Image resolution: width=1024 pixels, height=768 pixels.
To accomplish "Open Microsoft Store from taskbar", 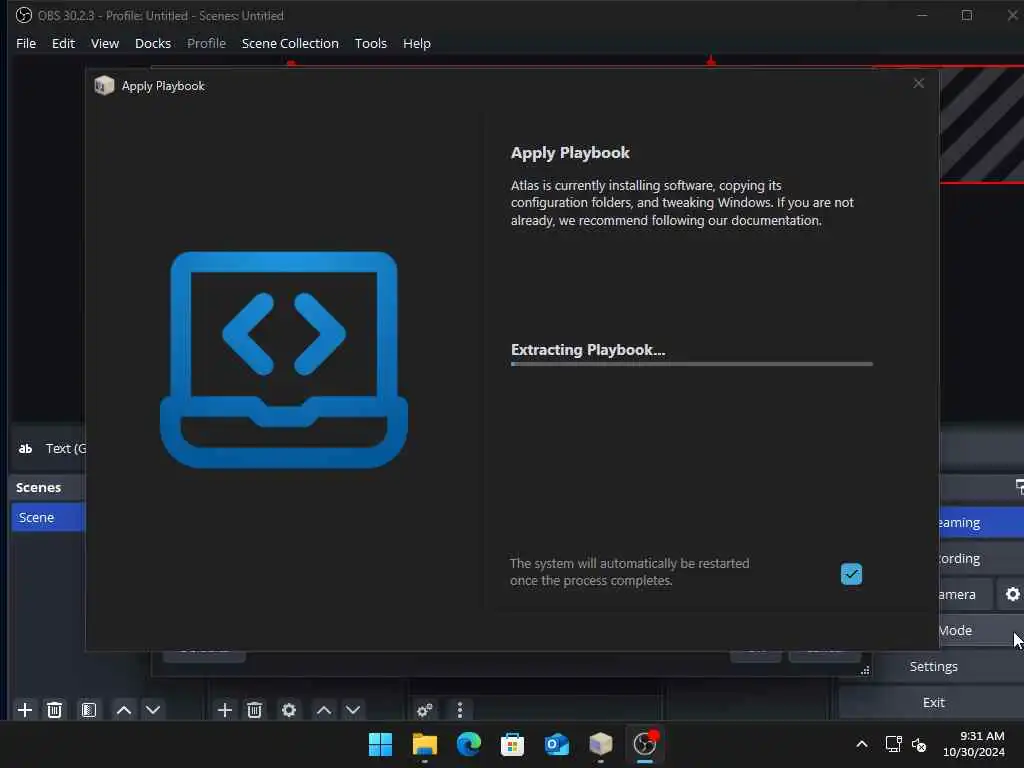I will click(512, 744).
